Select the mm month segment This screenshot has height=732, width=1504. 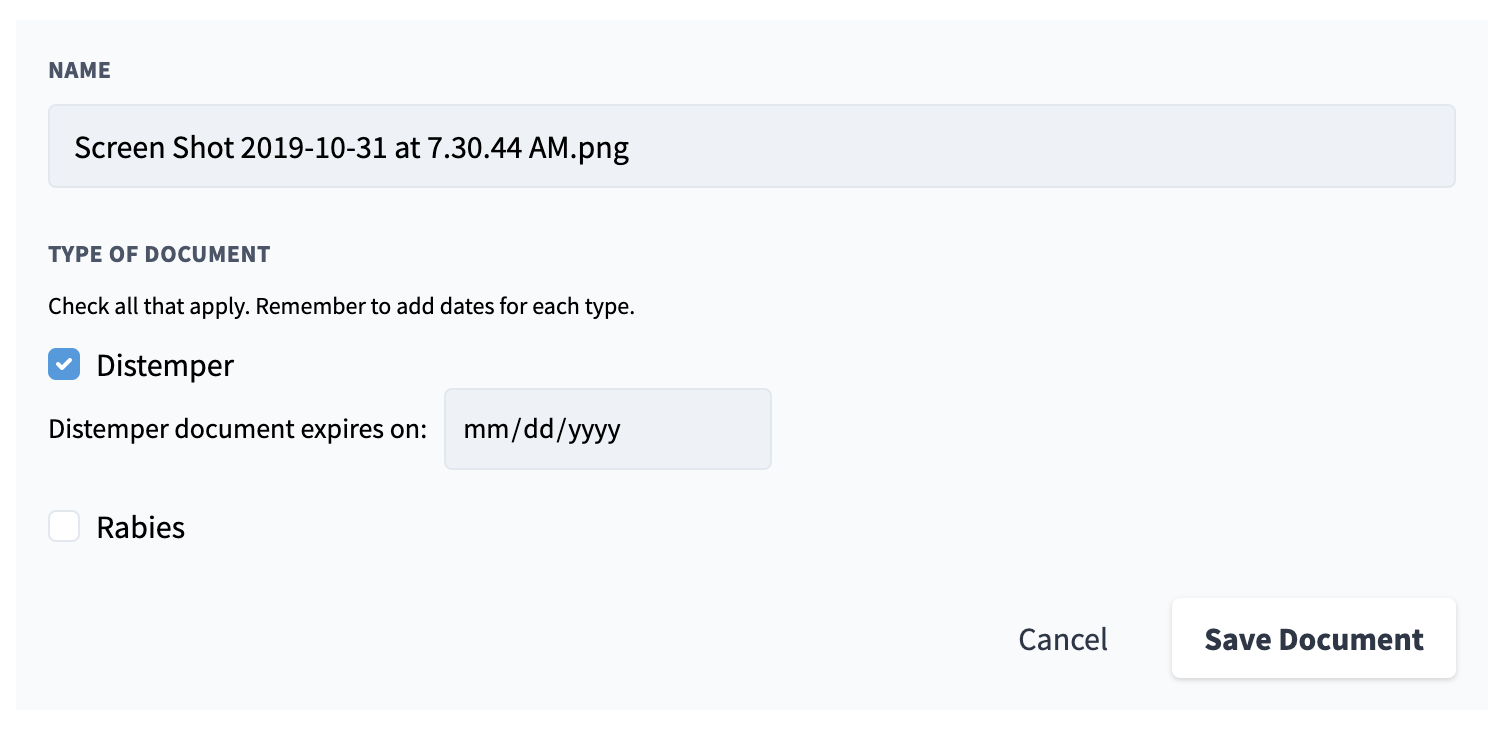[484, 429]
